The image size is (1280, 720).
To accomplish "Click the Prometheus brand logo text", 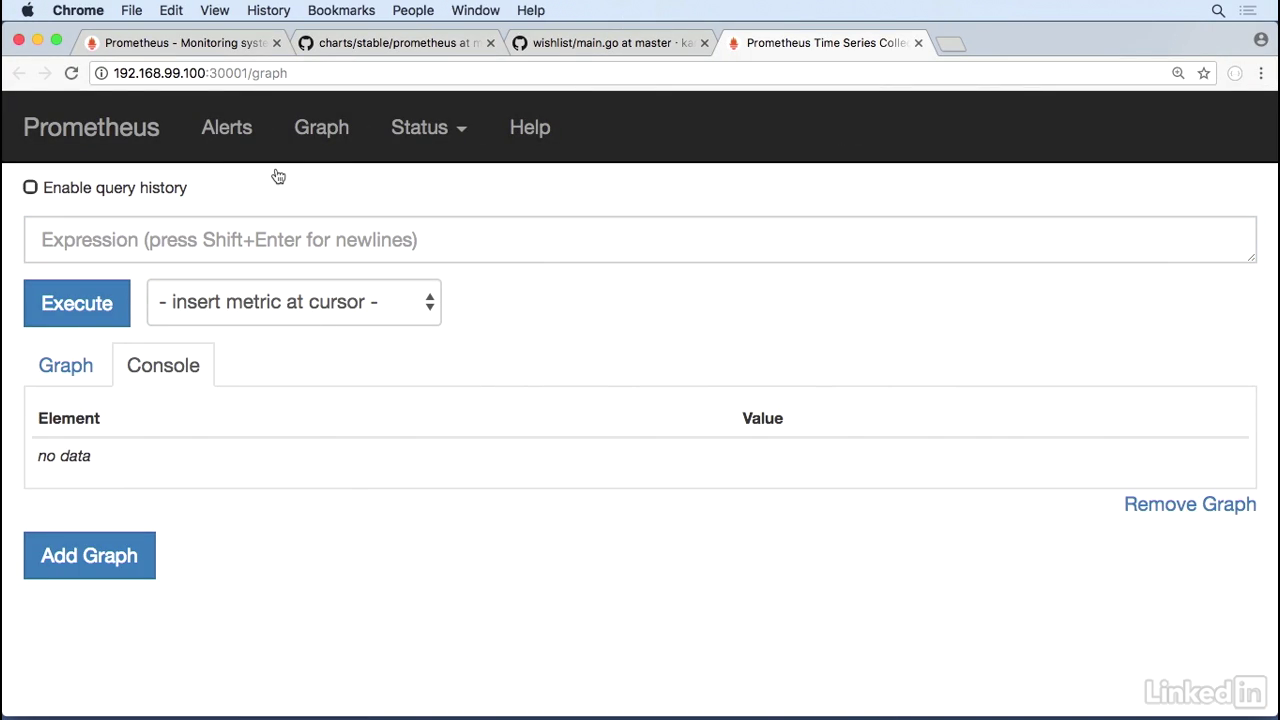I will pos(91,127).
